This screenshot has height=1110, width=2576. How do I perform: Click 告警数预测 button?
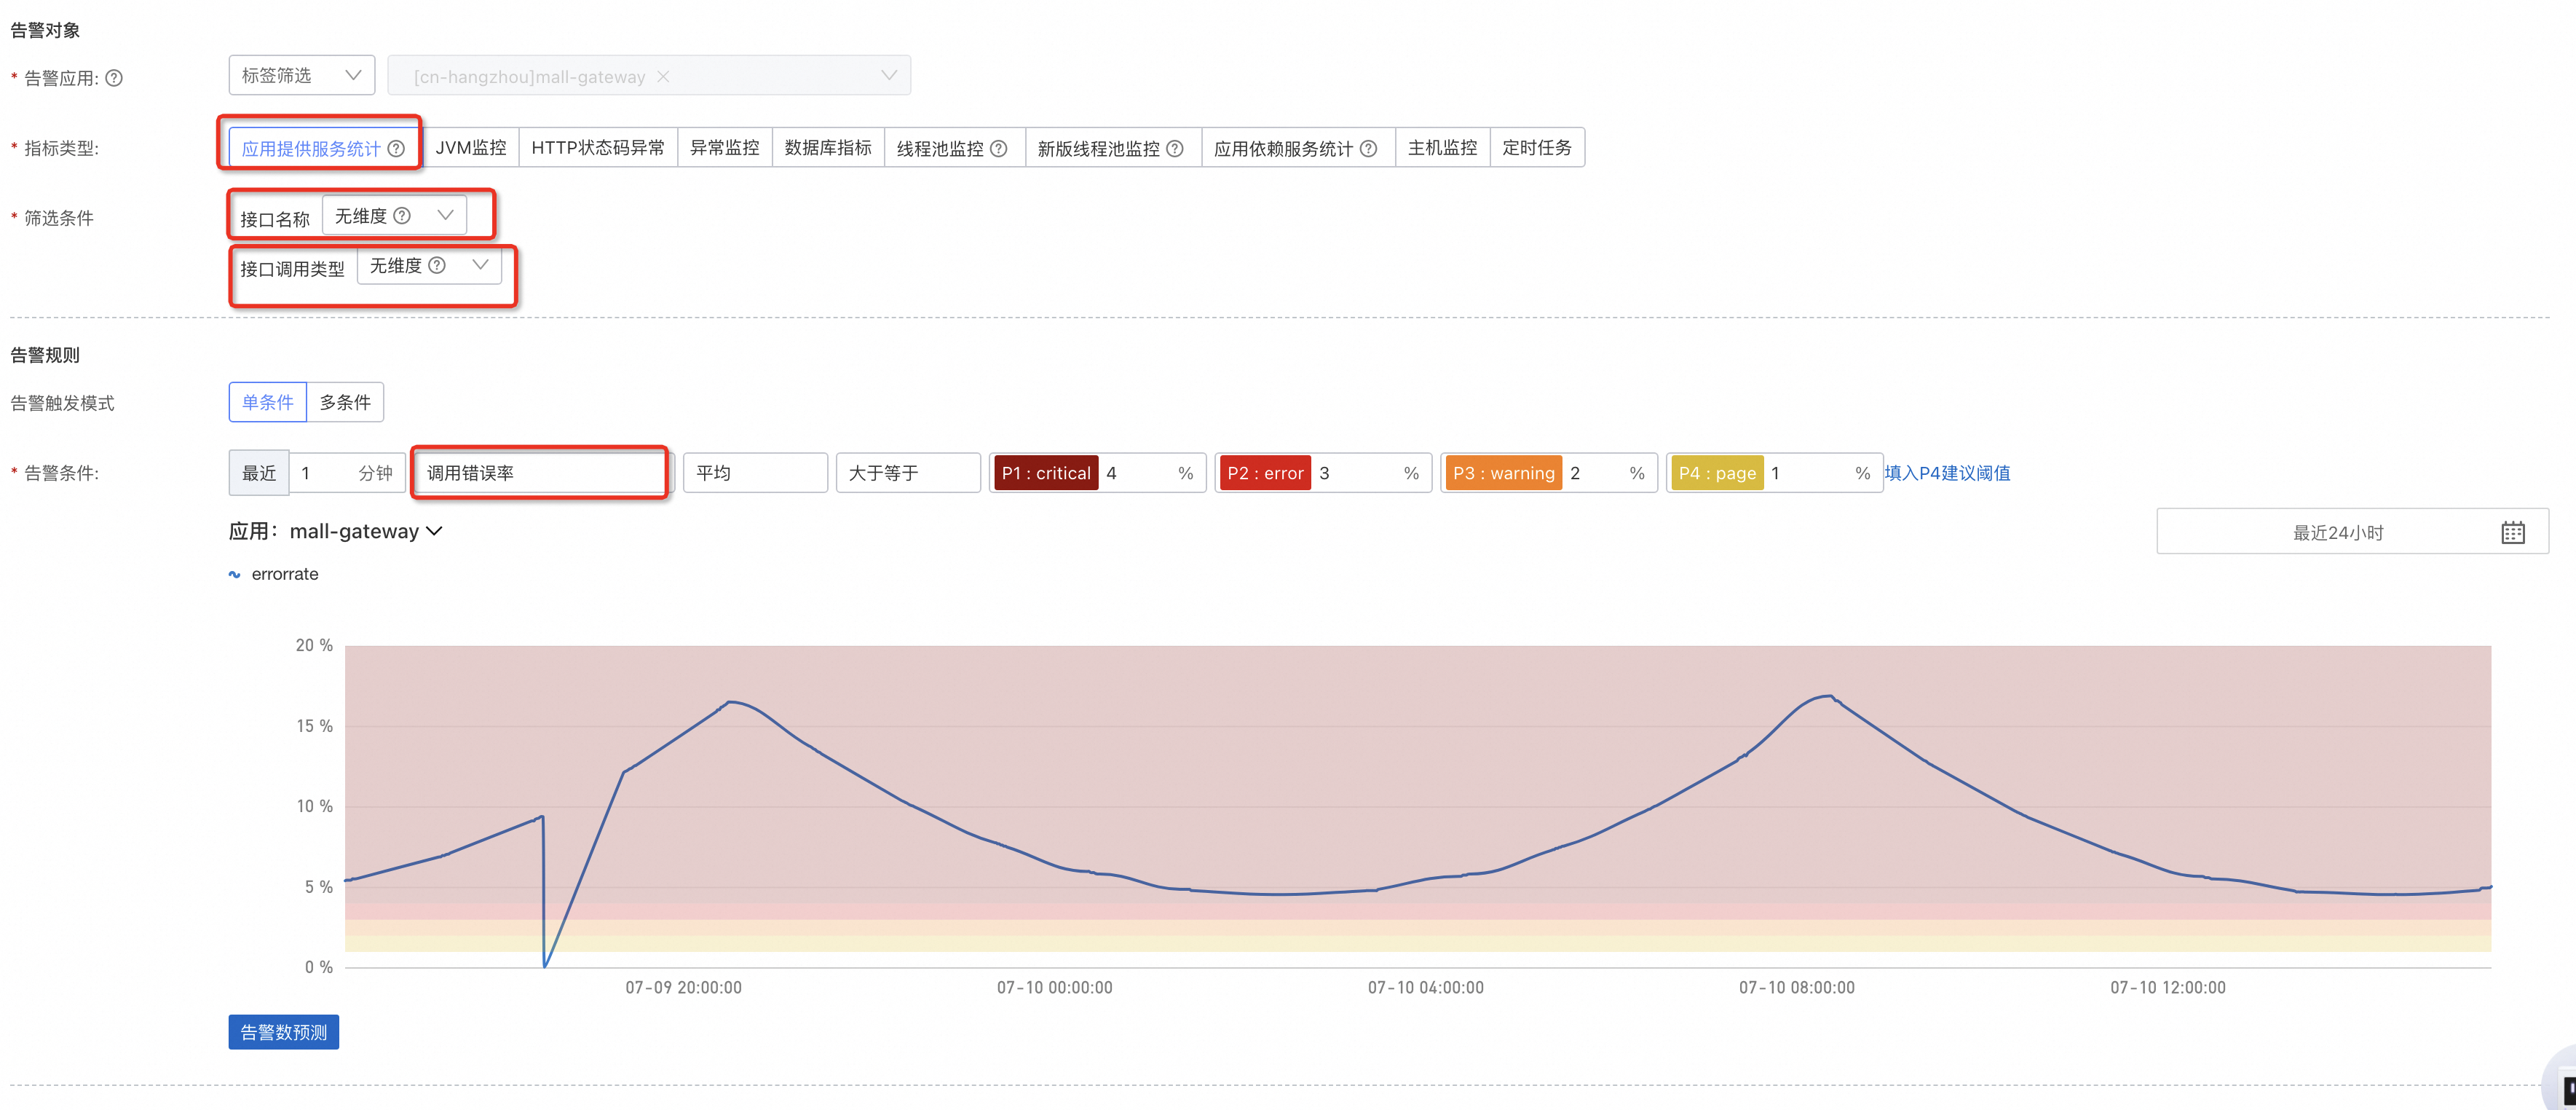point(284,1032)
